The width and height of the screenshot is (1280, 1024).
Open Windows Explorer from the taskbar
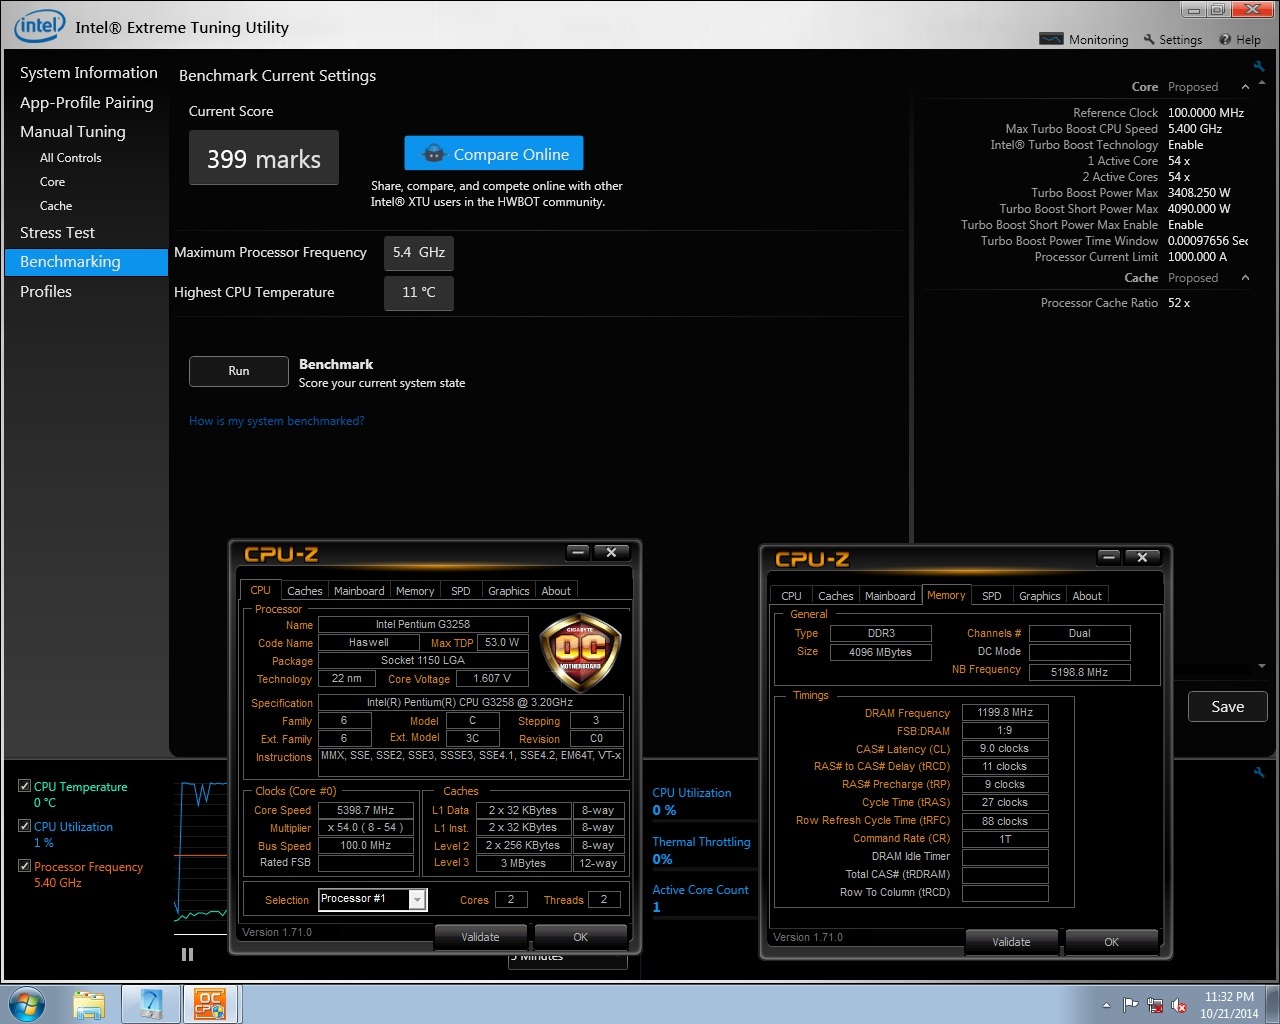point(89,1004)
